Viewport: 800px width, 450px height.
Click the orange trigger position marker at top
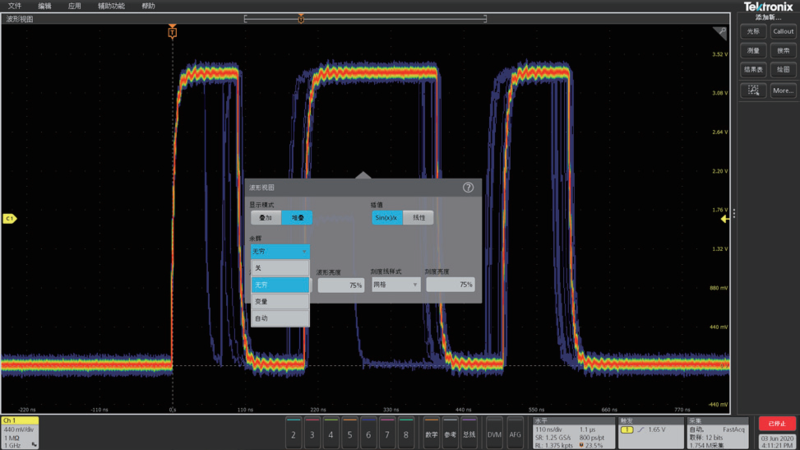coord(172,33)
